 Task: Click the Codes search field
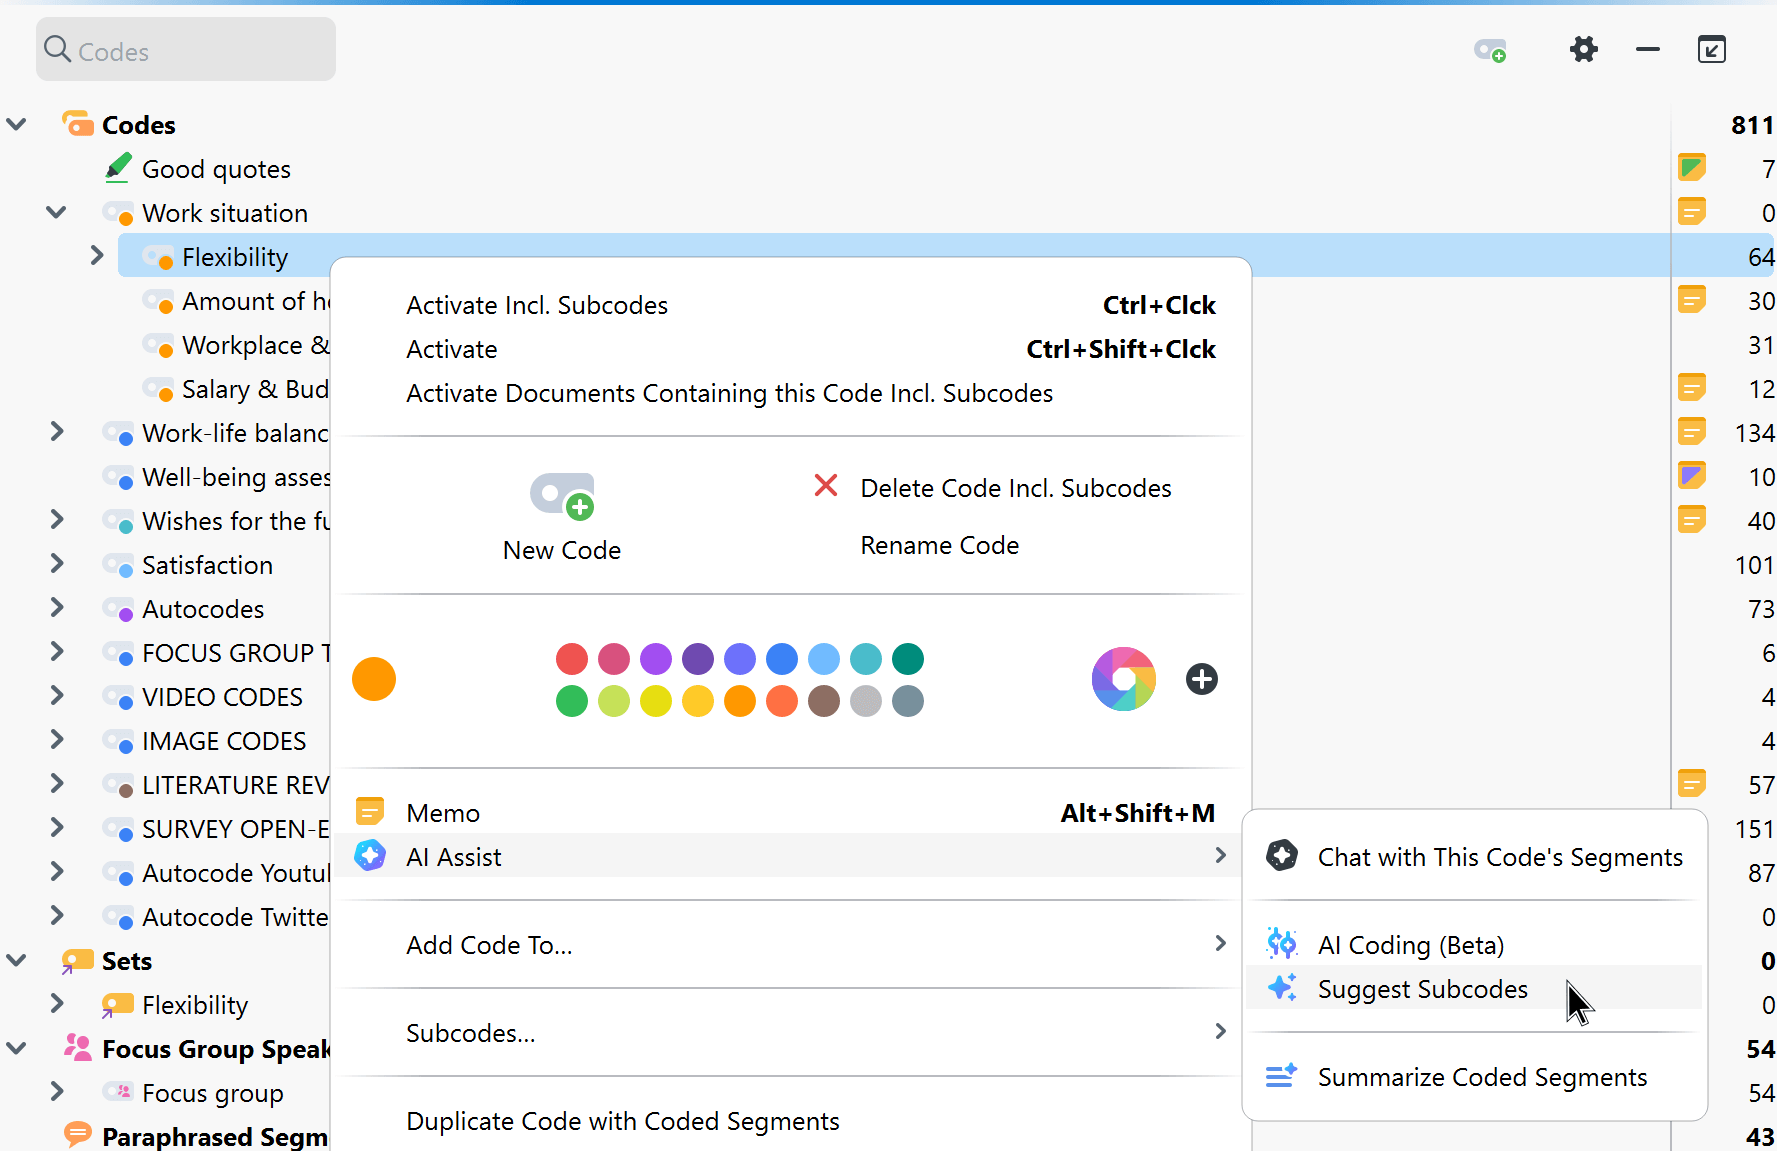pos(186,51)
